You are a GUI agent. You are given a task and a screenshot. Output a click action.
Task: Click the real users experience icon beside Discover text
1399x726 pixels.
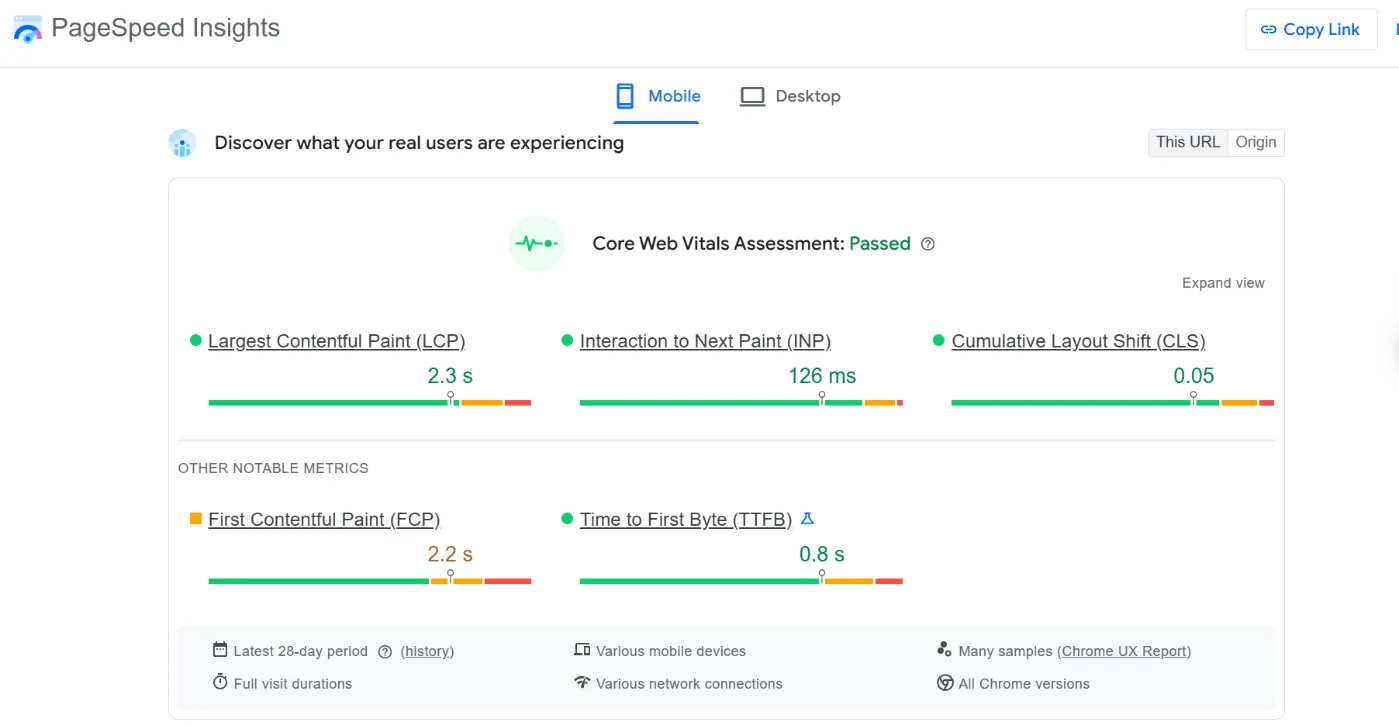tap(182, 142)
